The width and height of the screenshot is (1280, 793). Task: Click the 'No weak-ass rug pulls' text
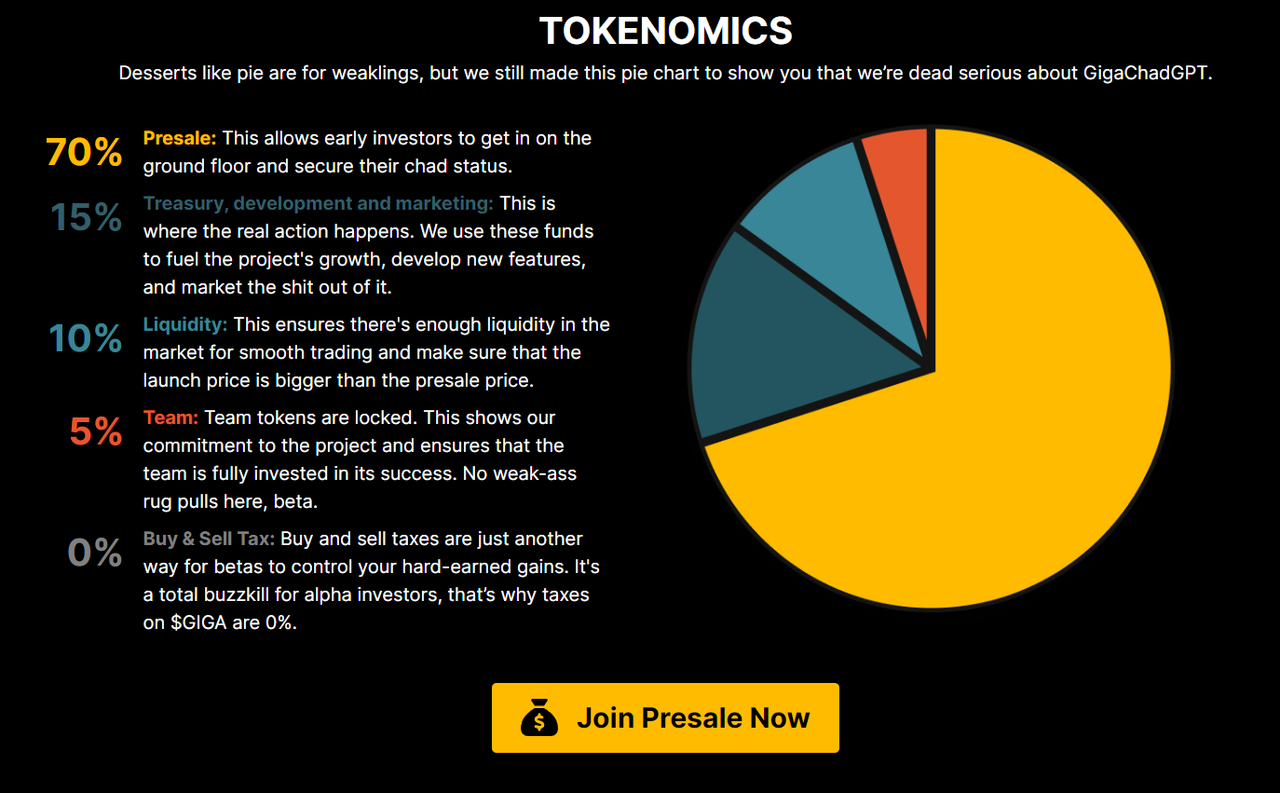(360, 487)
